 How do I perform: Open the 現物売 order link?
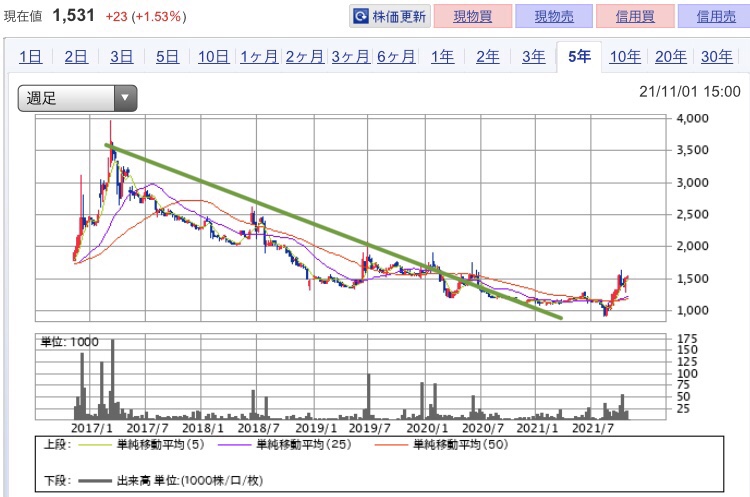coord(554,16)
